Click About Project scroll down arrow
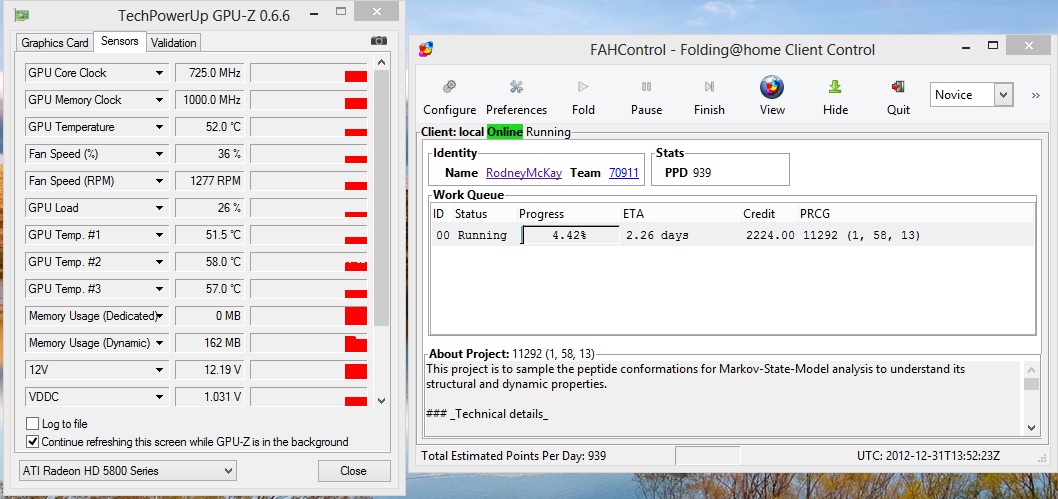Image resolution: width=1058 pixels, height=499 pixels. 1031,427
